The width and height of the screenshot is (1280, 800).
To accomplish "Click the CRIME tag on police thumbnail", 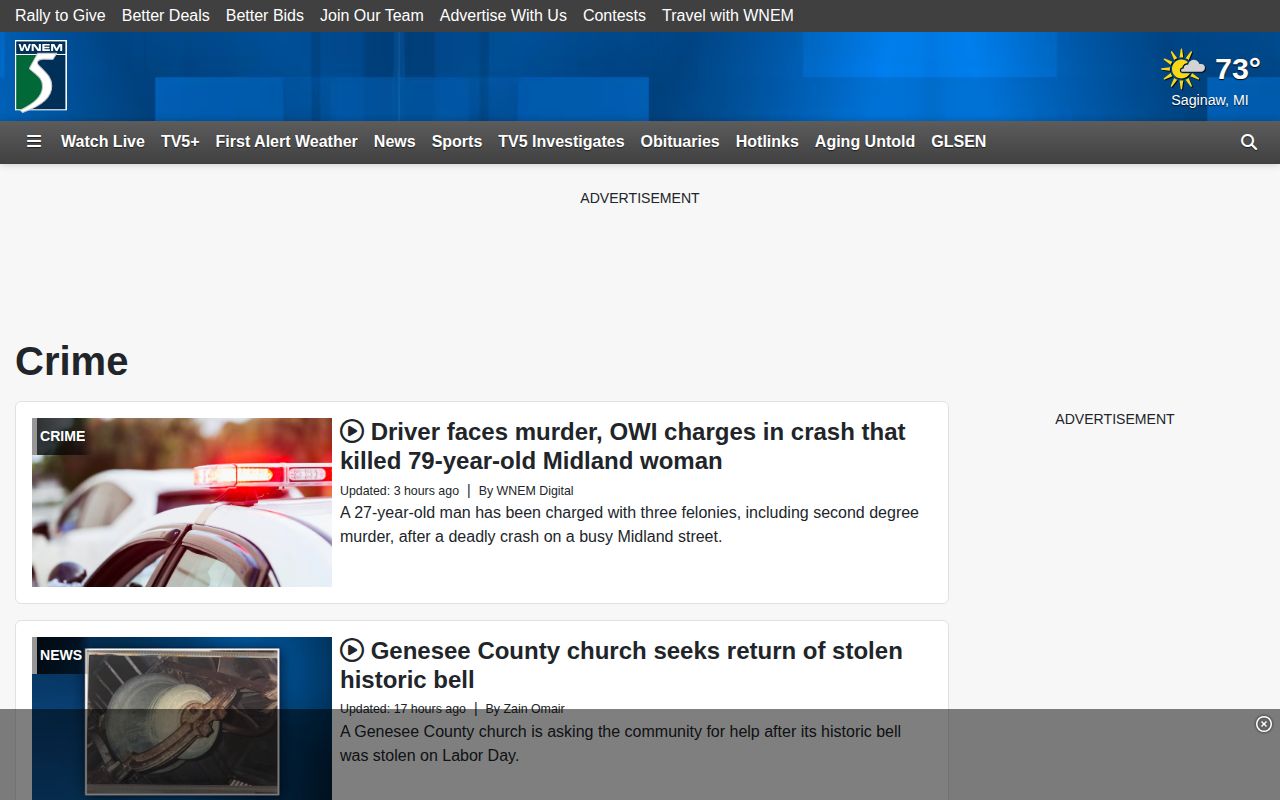I will click(x=62, y=436).
